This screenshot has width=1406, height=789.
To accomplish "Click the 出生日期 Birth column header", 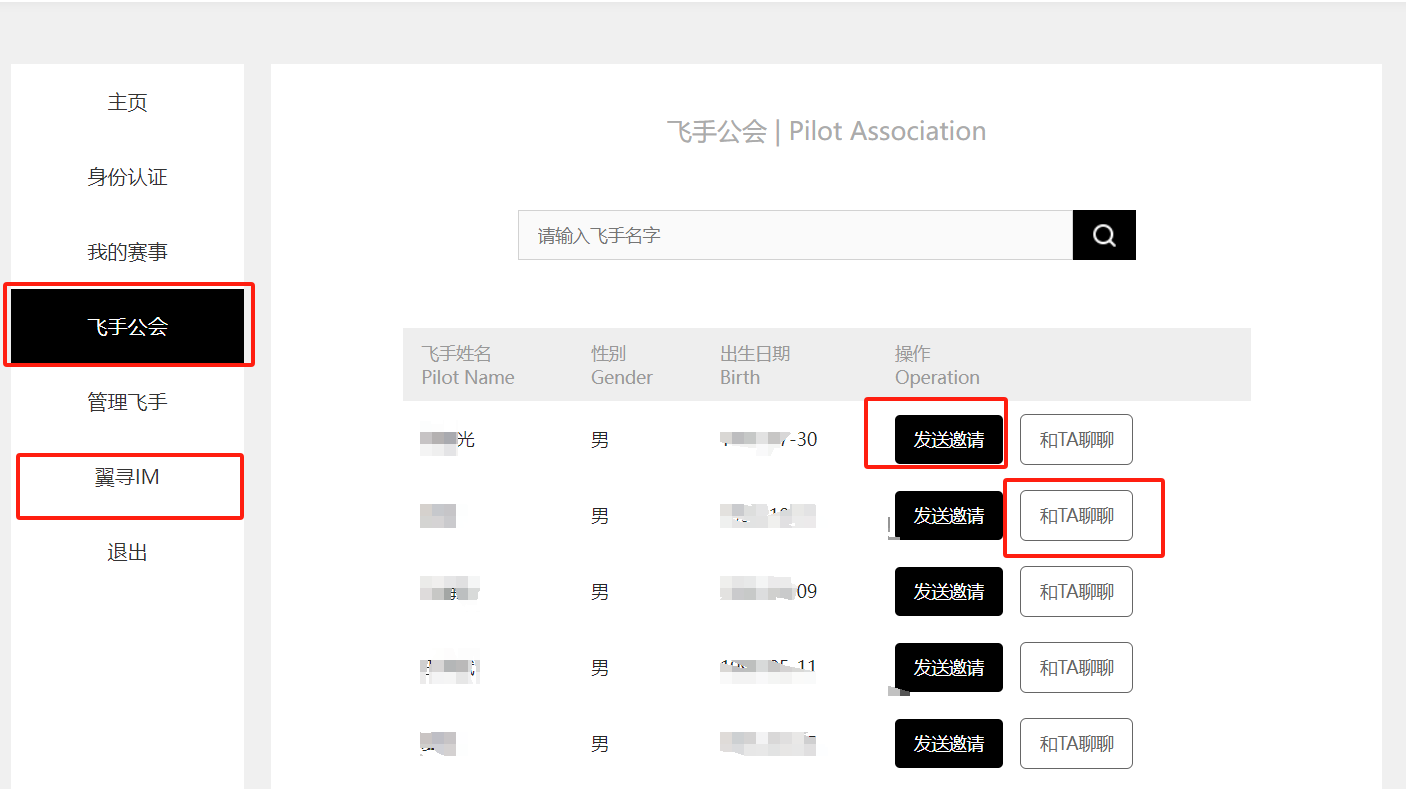I will 754,365.
